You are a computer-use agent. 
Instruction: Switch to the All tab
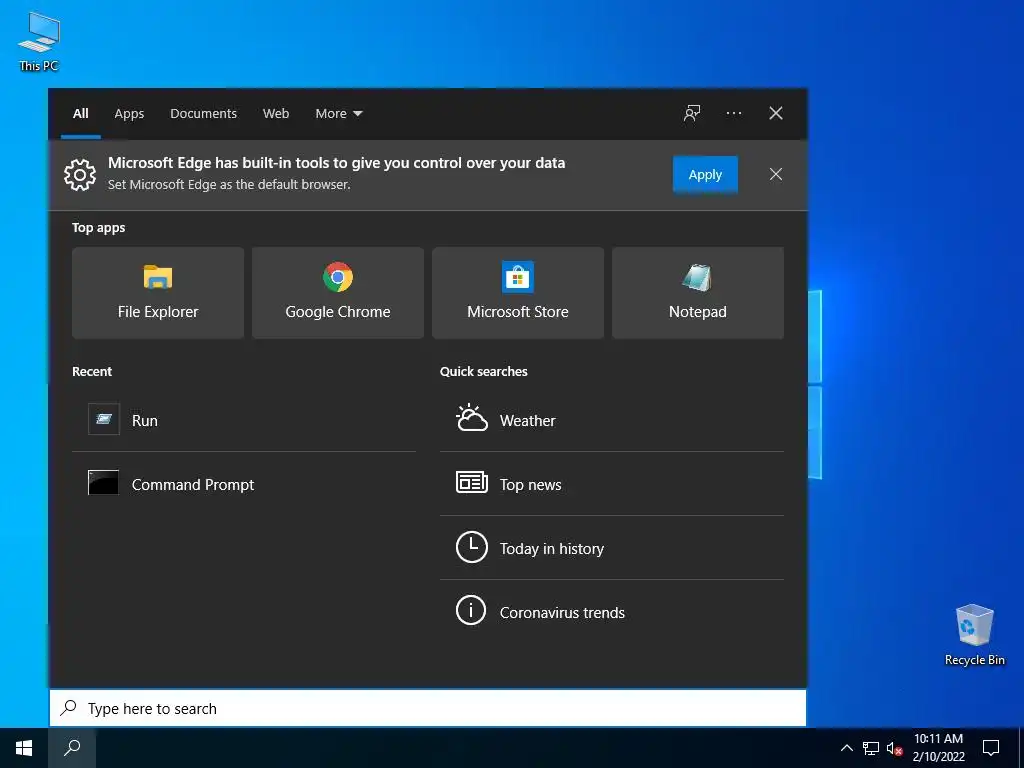80,113
